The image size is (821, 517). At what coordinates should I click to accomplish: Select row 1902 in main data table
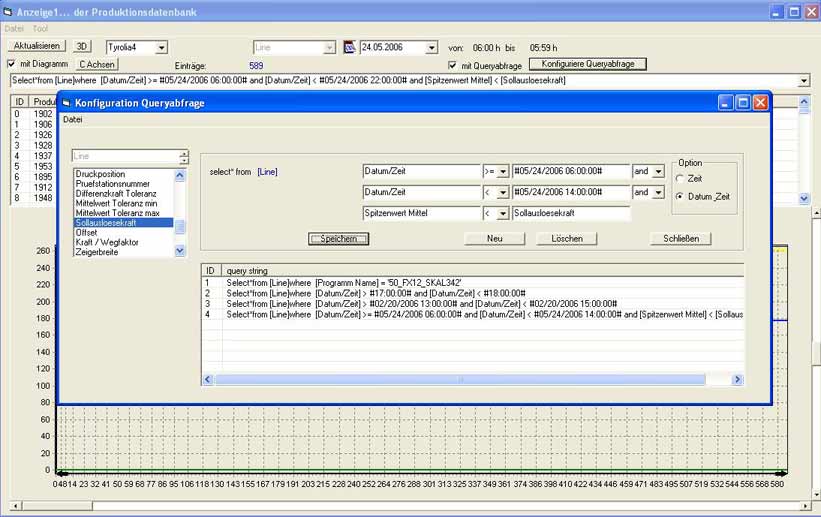[33, 114]
